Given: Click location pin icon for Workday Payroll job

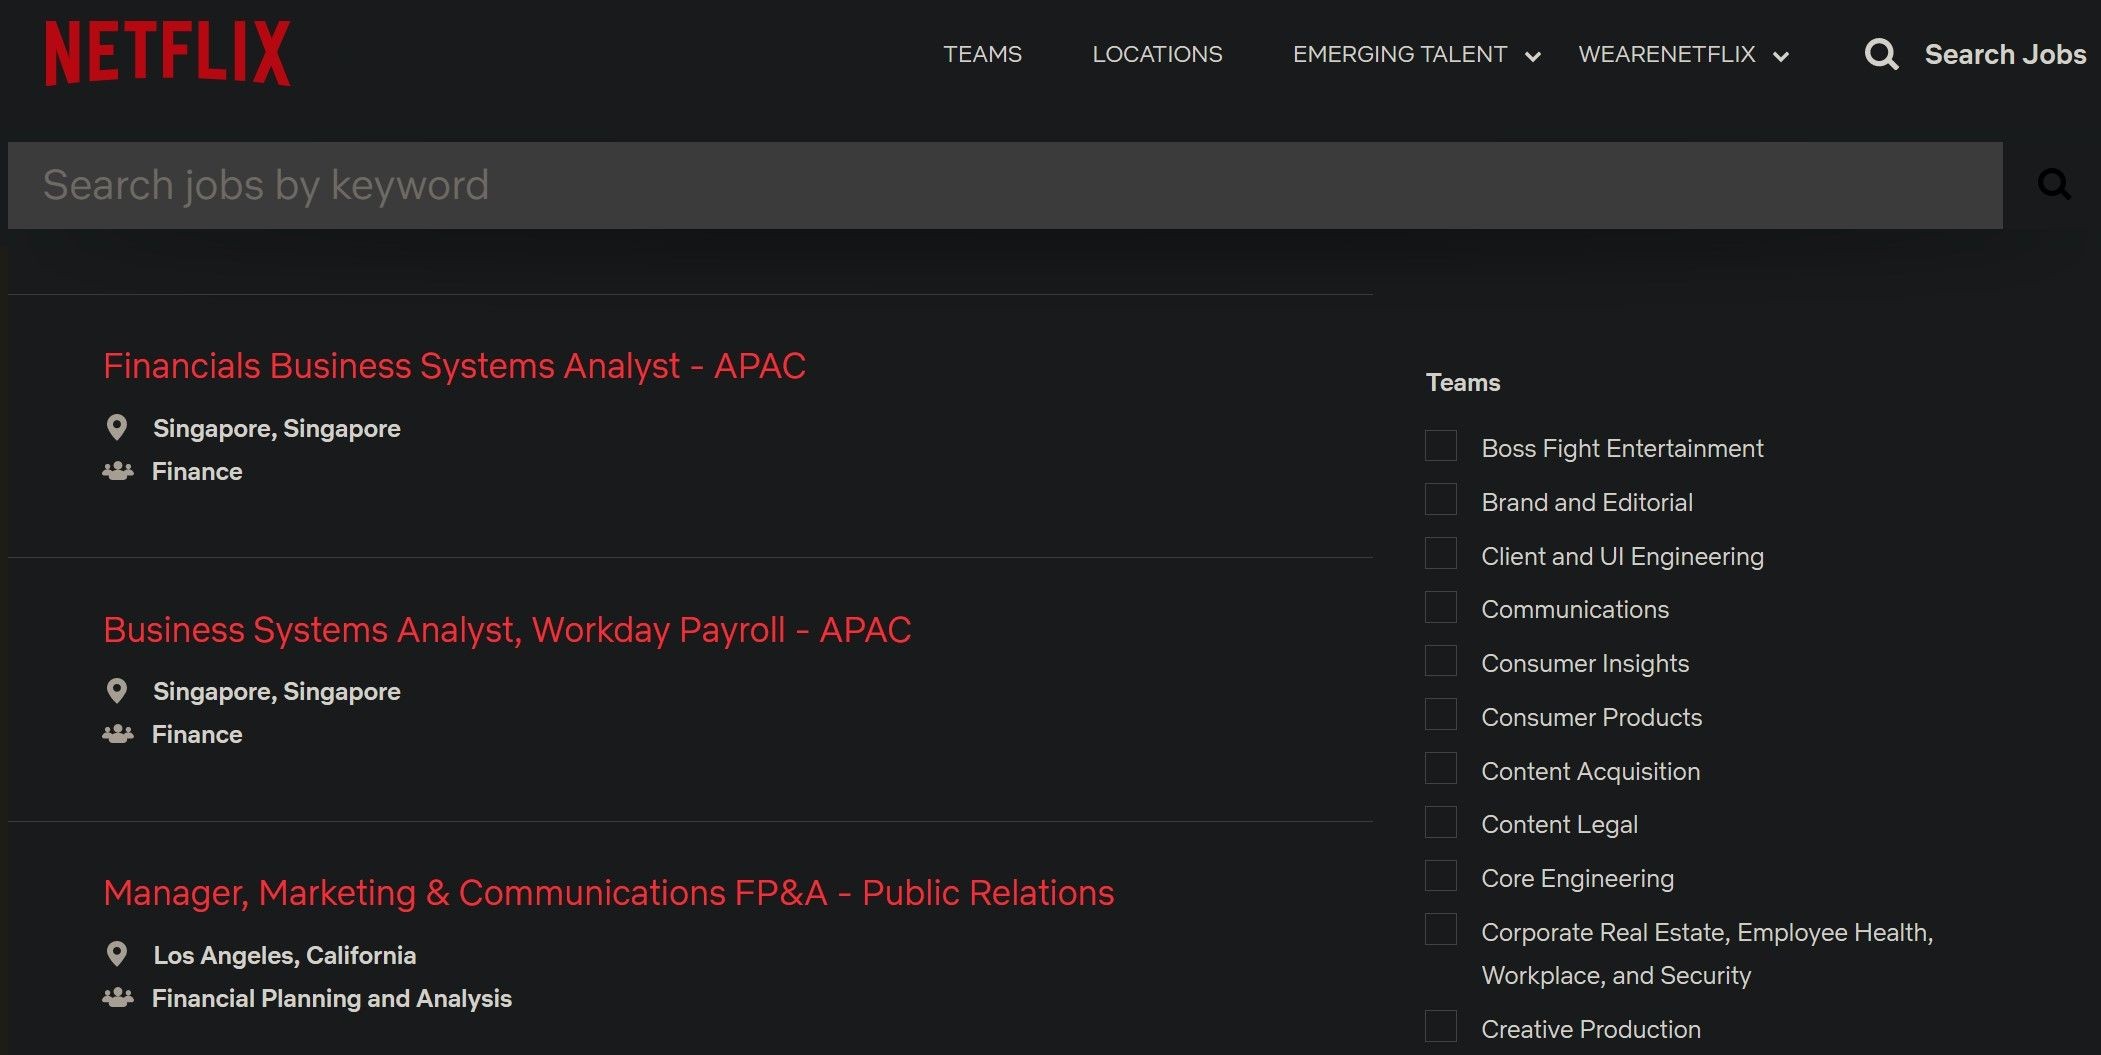Looking at the screenshot, I should click(117, 691).
